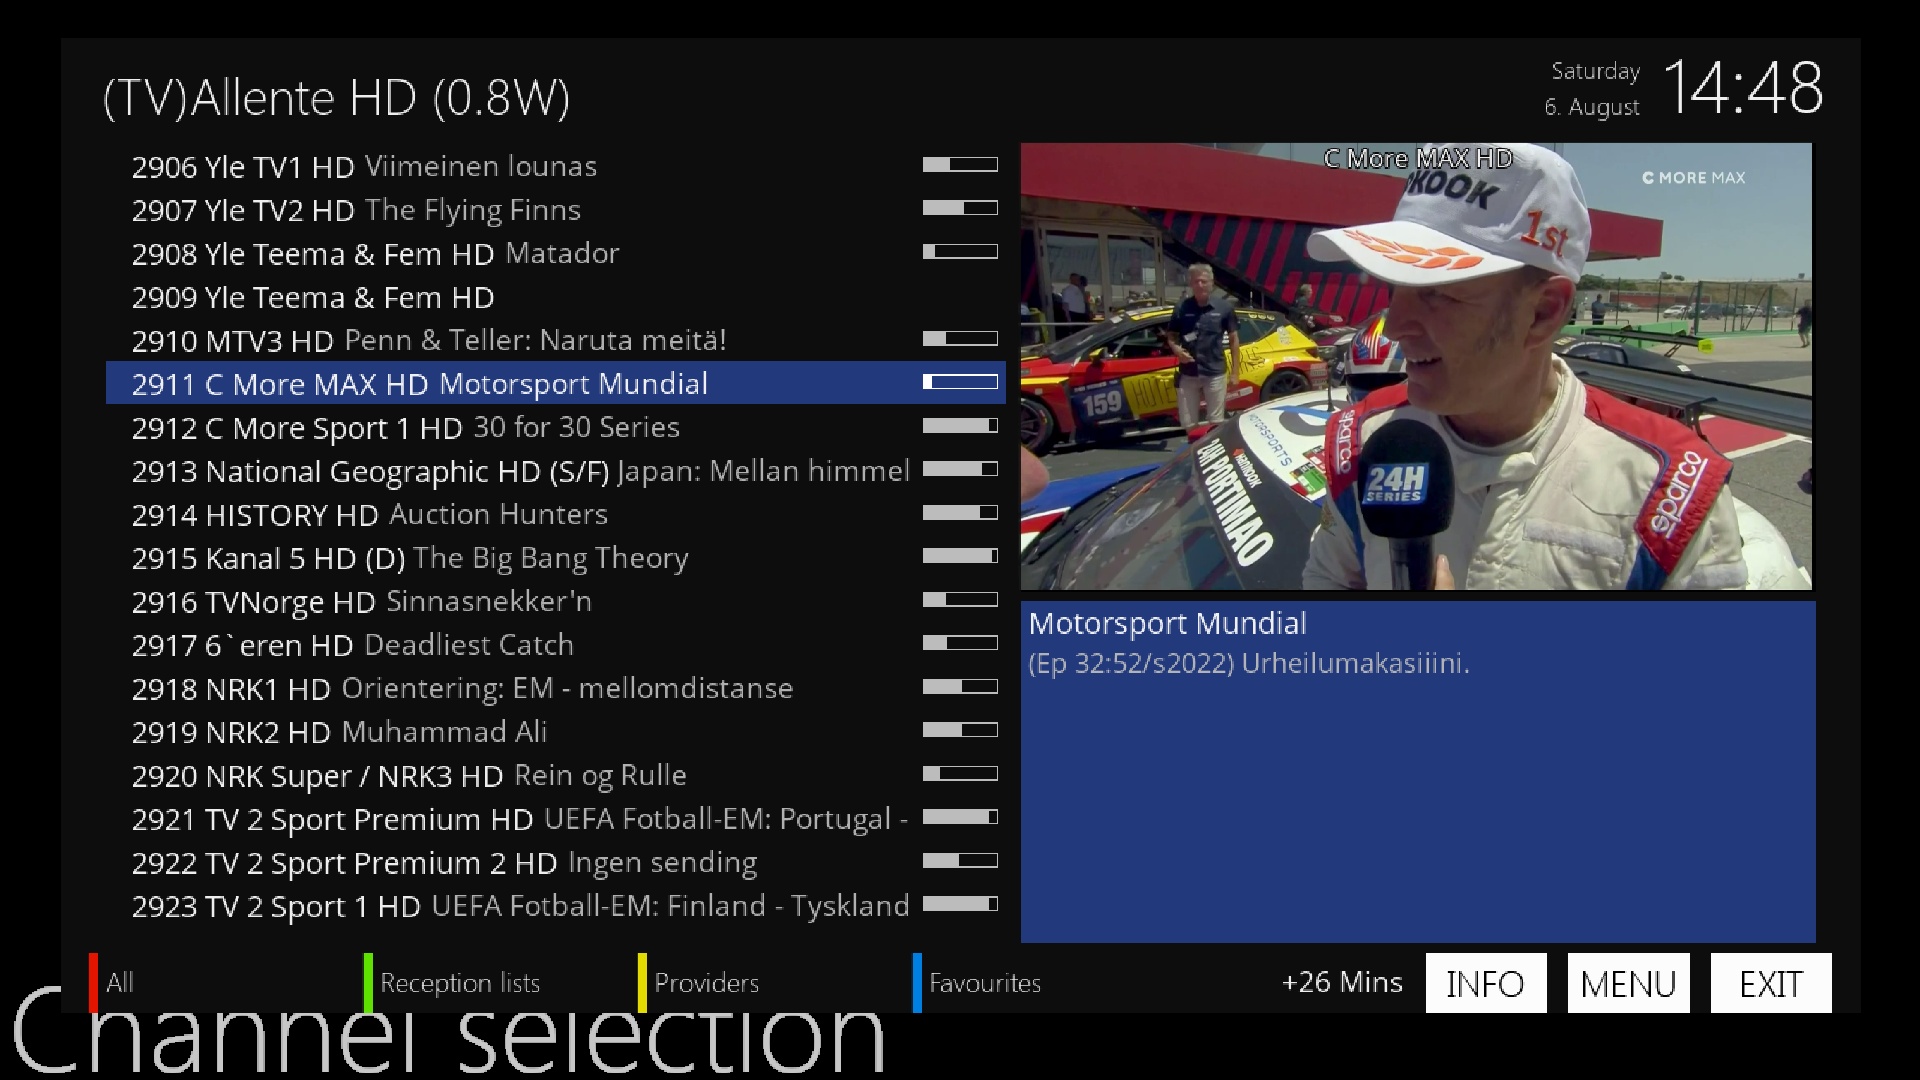
Task: Click progress bar for Yle TV1 HD
Action: [960, 164]
